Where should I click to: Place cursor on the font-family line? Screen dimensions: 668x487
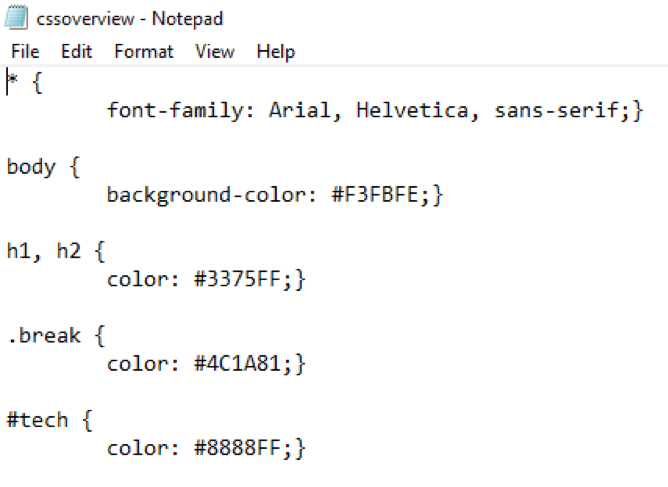click(x=375, y=111)
